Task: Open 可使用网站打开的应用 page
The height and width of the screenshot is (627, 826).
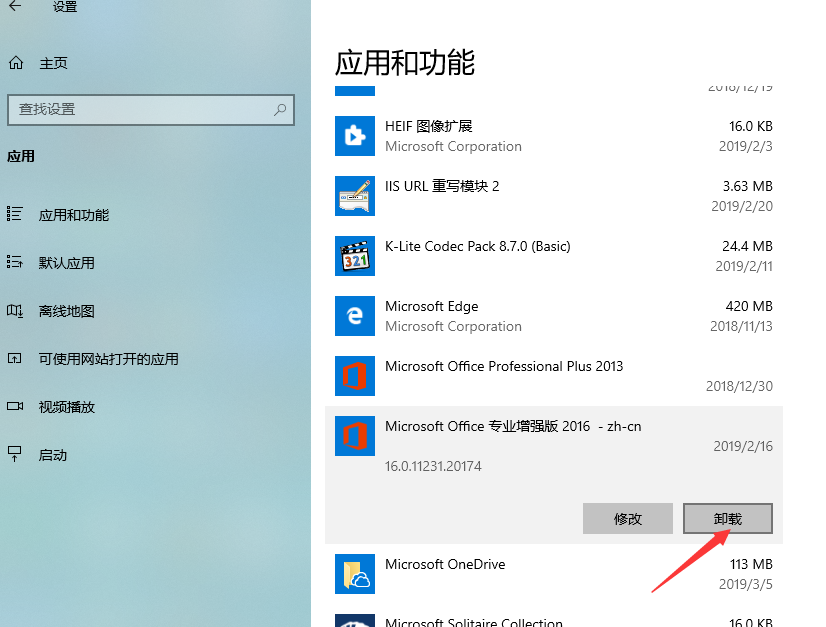Action: point(109,359)
